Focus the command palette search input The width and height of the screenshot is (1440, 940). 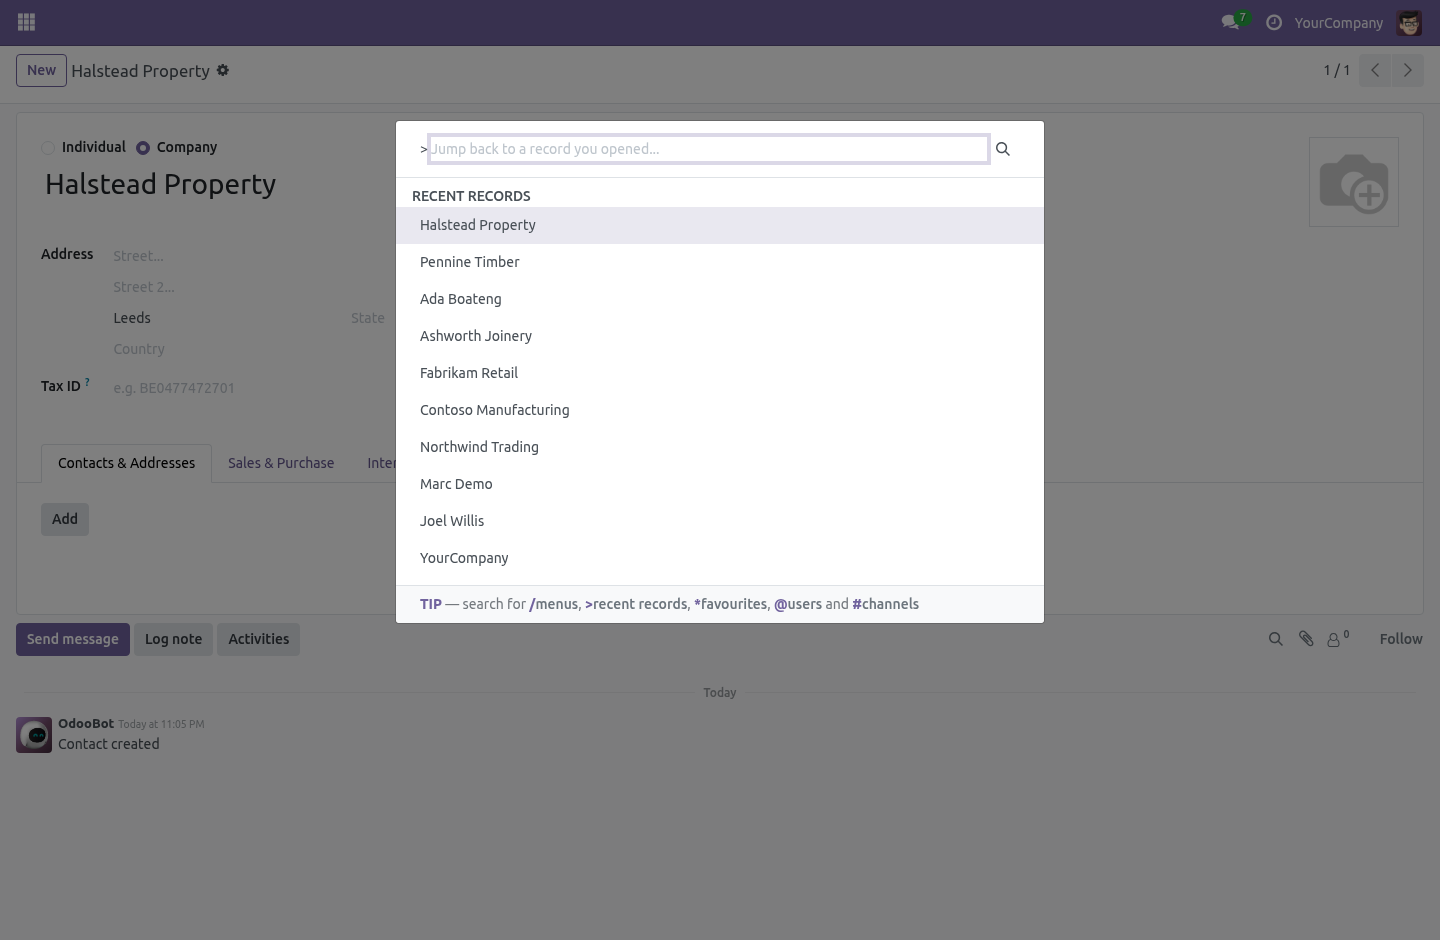pos(709,149)
